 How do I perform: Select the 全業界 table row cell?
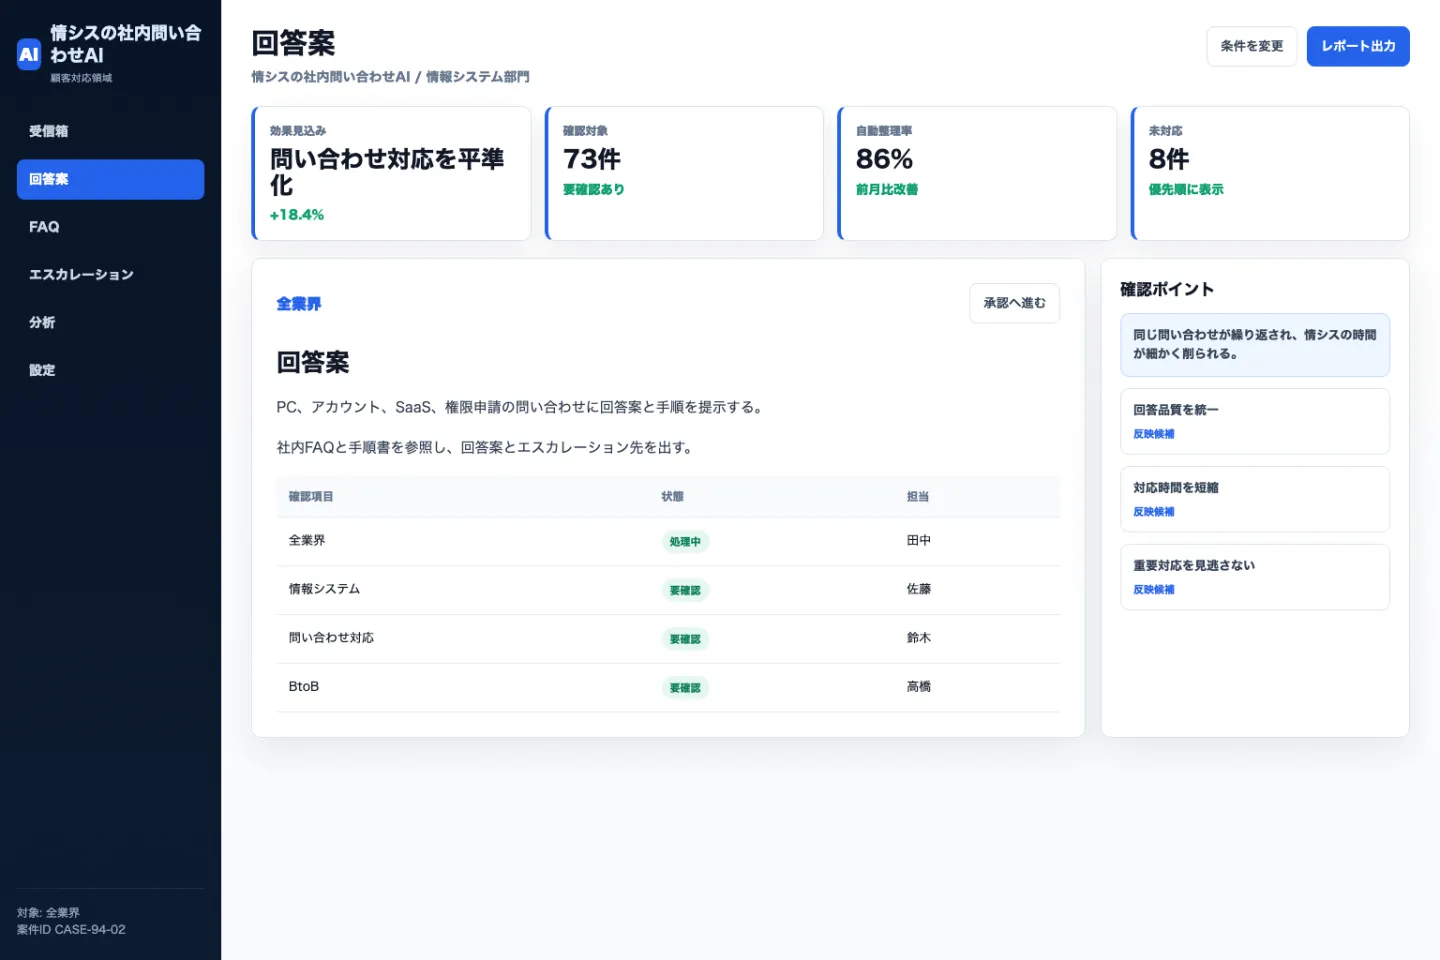(x=307, y=540)
